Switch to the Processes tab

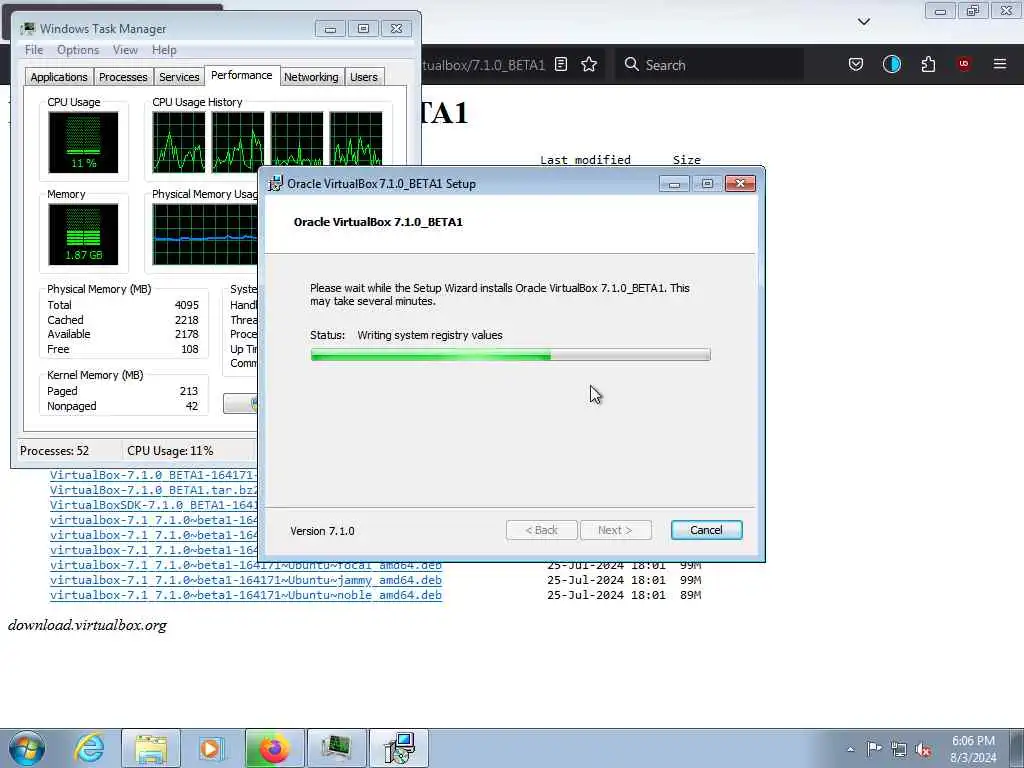pyautogui.click(x=123, y=77)
